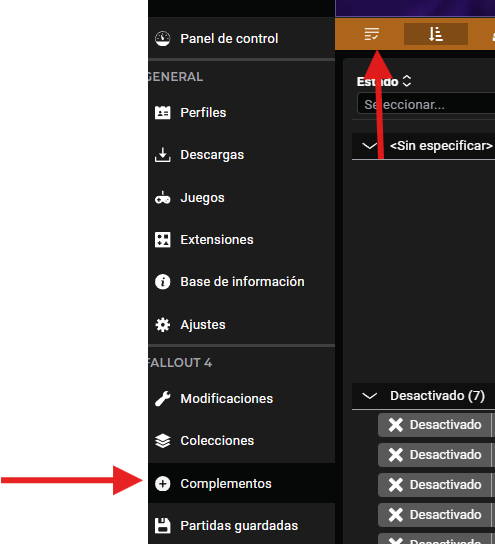Click the Colecciones layers icon

(x=162, y=441)
